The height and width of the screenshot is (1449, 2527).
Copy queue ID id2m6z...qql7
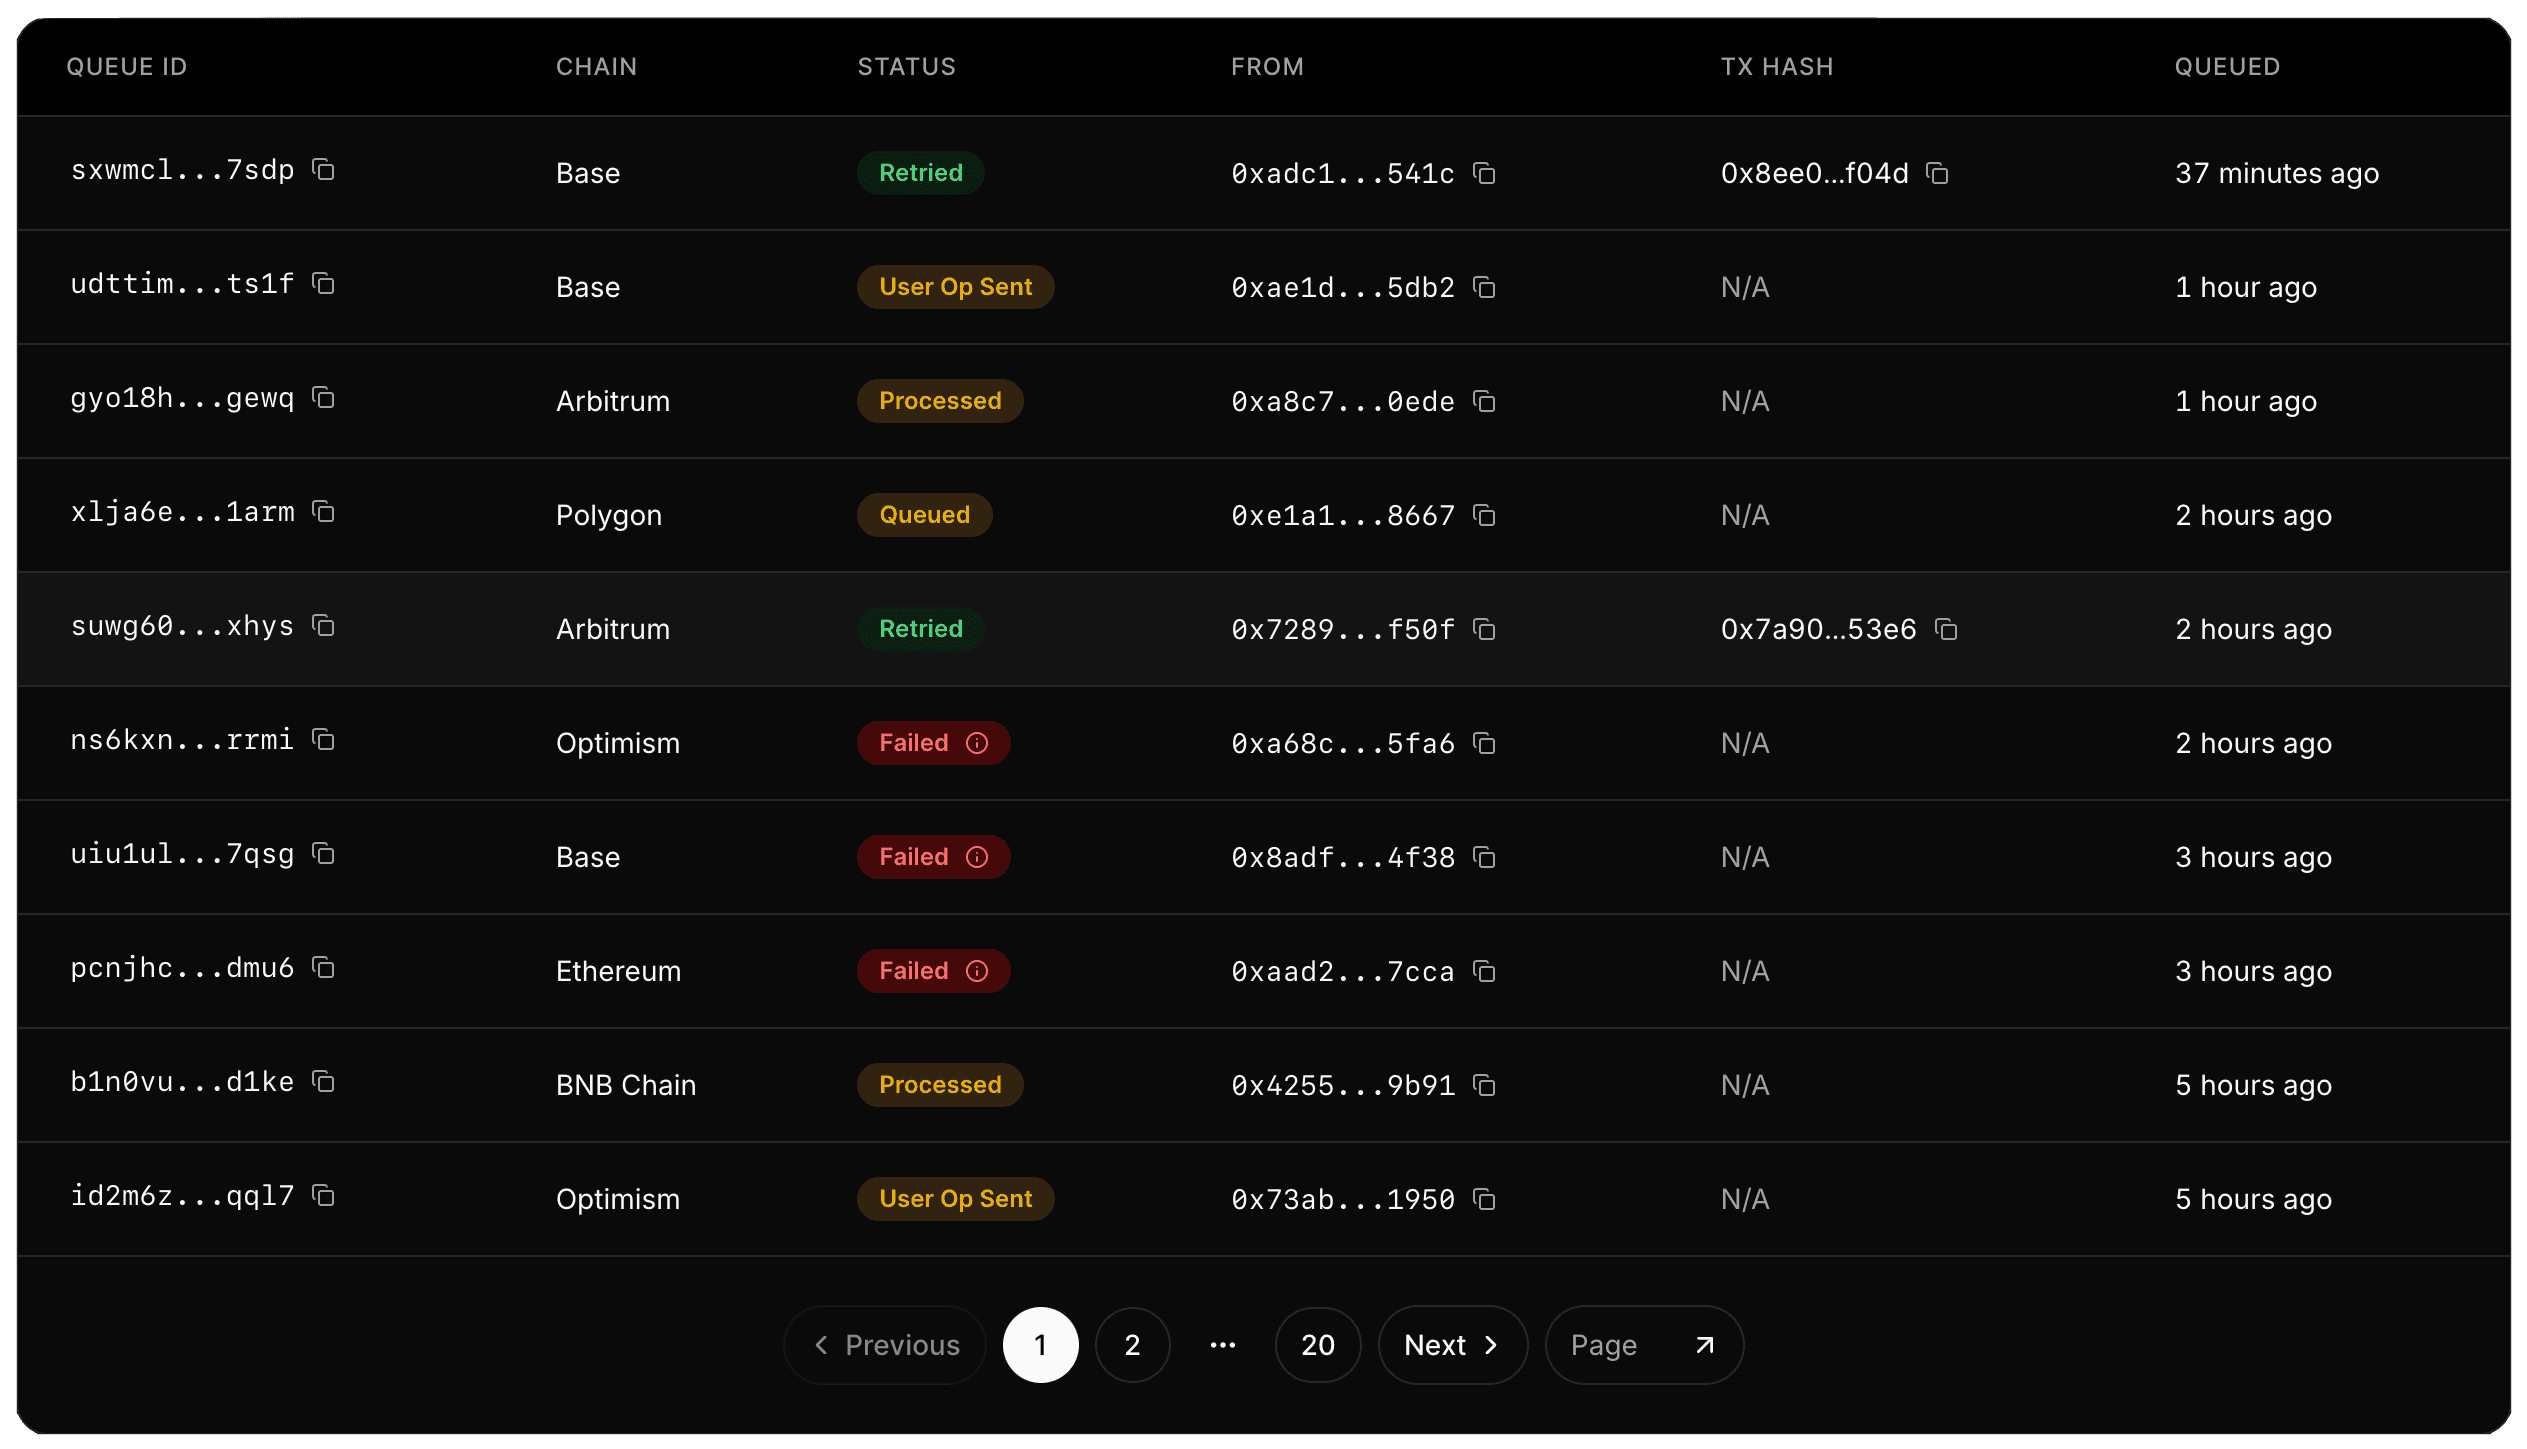pyautogui.click(x=323, y=1196)
